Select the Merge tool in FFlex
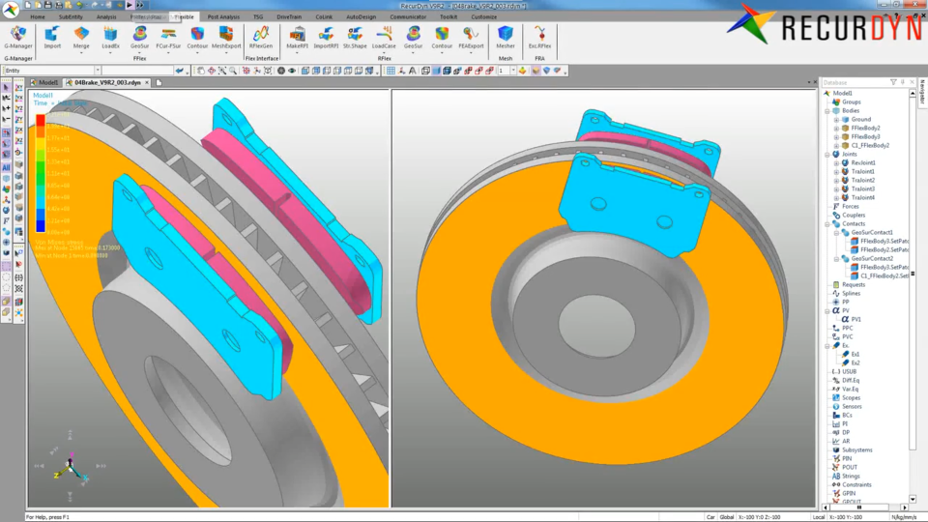928x522 pixels. pos(81,37)
